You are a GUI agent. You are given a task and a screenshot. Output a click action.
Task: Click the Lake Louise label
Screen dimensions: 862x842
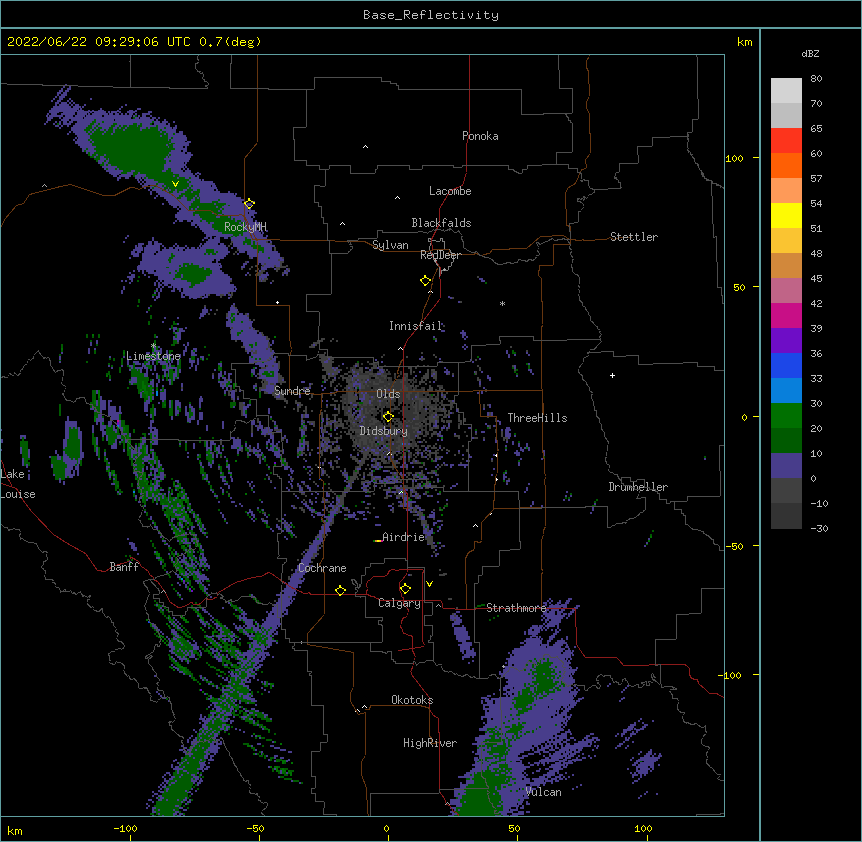tap(18, 484)
